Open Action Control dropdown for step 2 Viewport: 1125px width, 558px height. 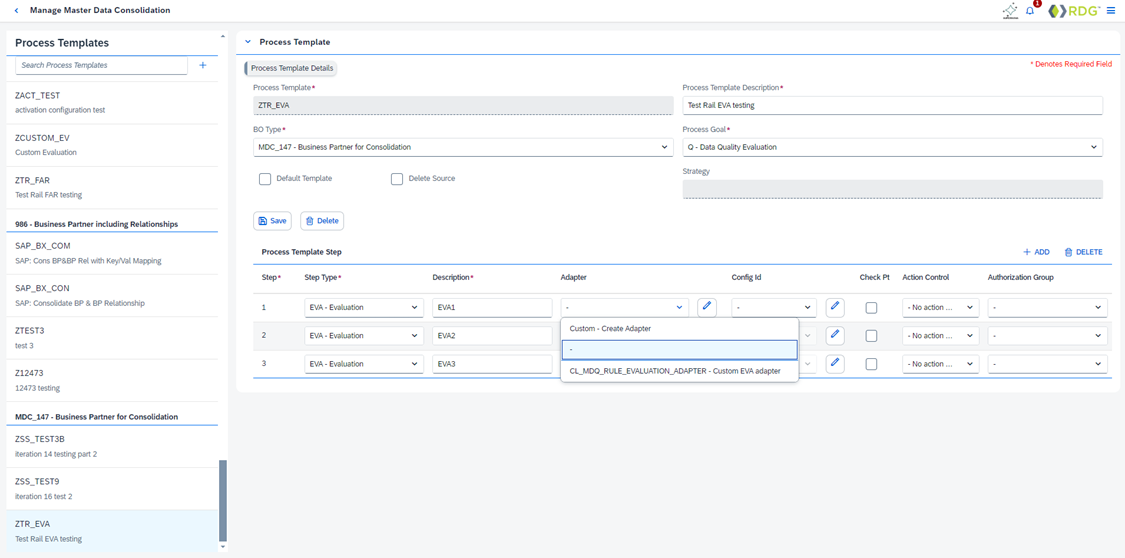(x=941, y=336)
